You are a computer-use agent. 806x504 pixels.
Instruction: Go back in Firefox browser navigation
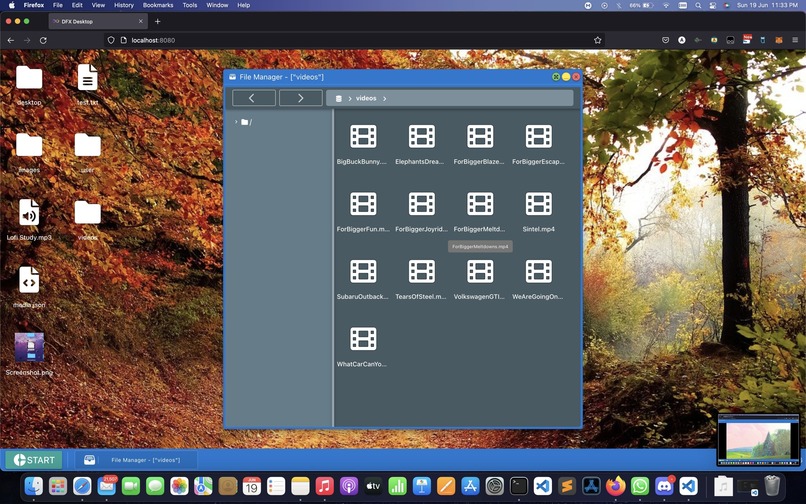coord(11,40)
